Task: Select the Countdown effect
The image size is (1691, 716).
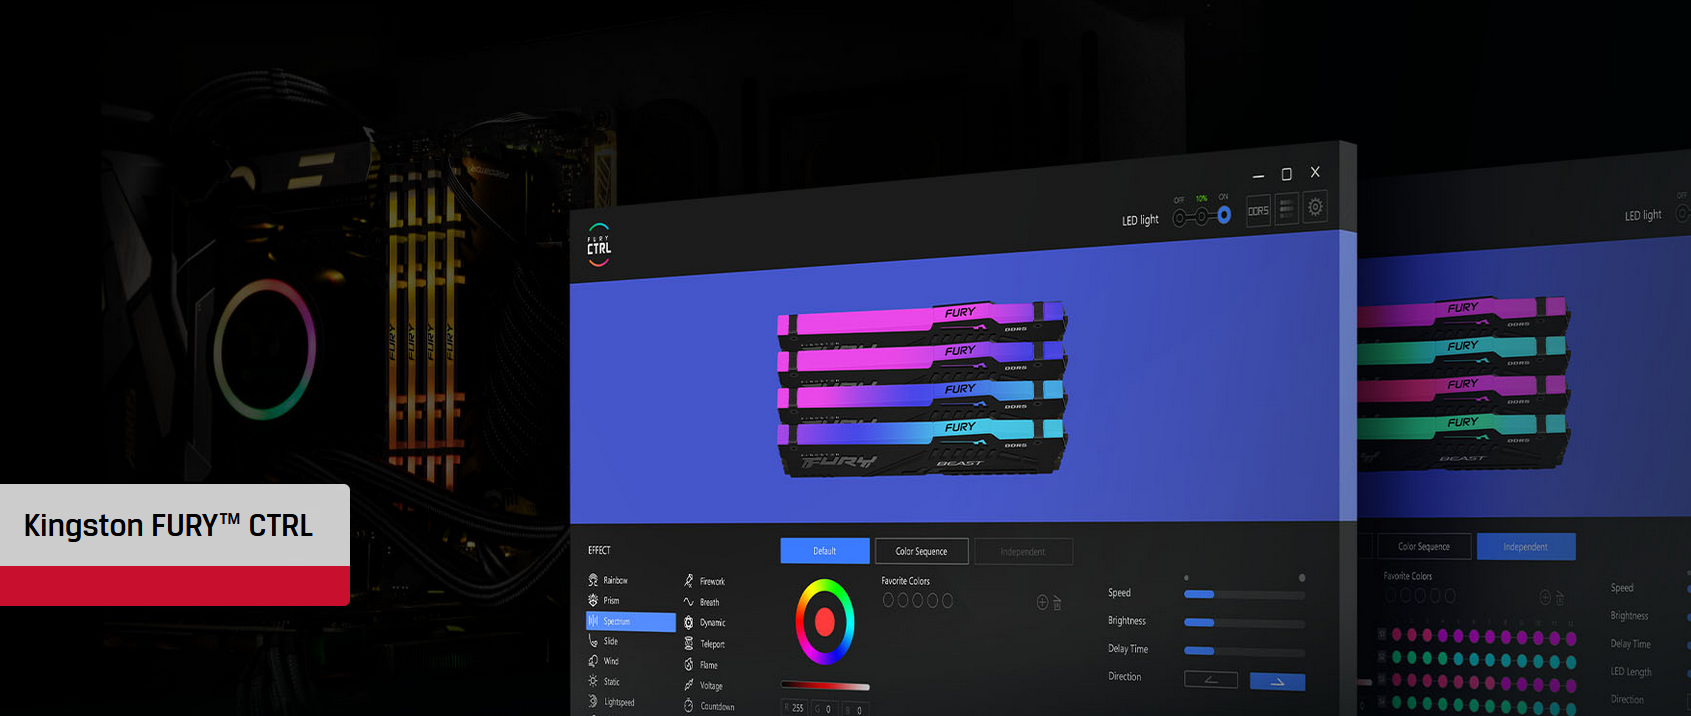Action: click(709, 706)
